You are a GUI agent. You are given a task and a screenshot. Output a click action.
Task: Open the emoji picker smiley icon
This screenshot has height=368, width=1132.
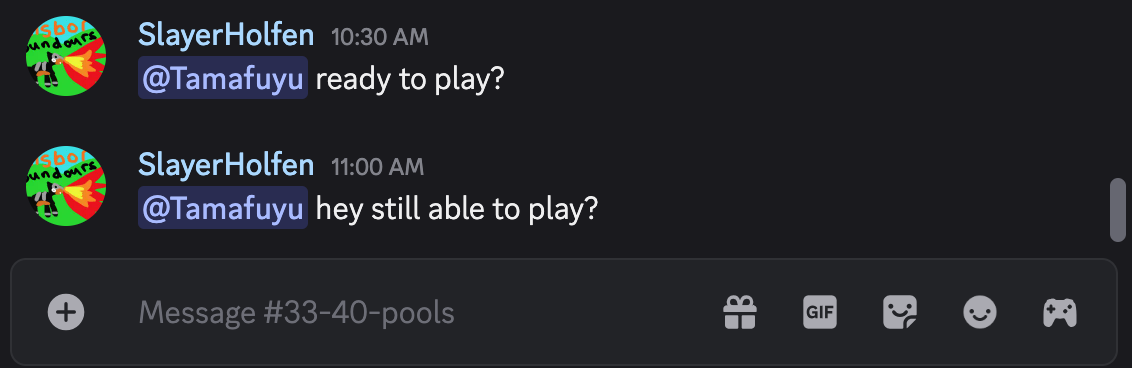click(x=980, y=312)
